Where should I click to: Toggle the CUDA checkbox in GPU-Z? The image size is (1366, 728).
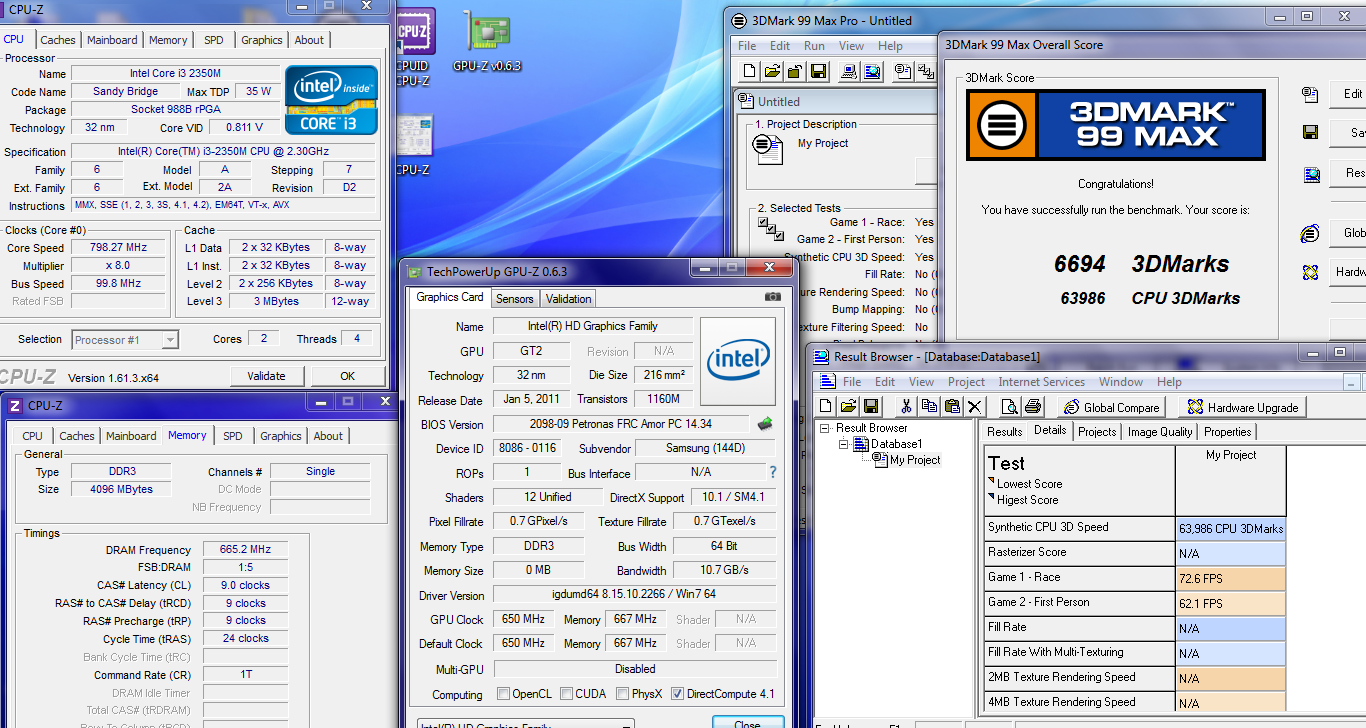pyautogui.click(x=567, y=694)
